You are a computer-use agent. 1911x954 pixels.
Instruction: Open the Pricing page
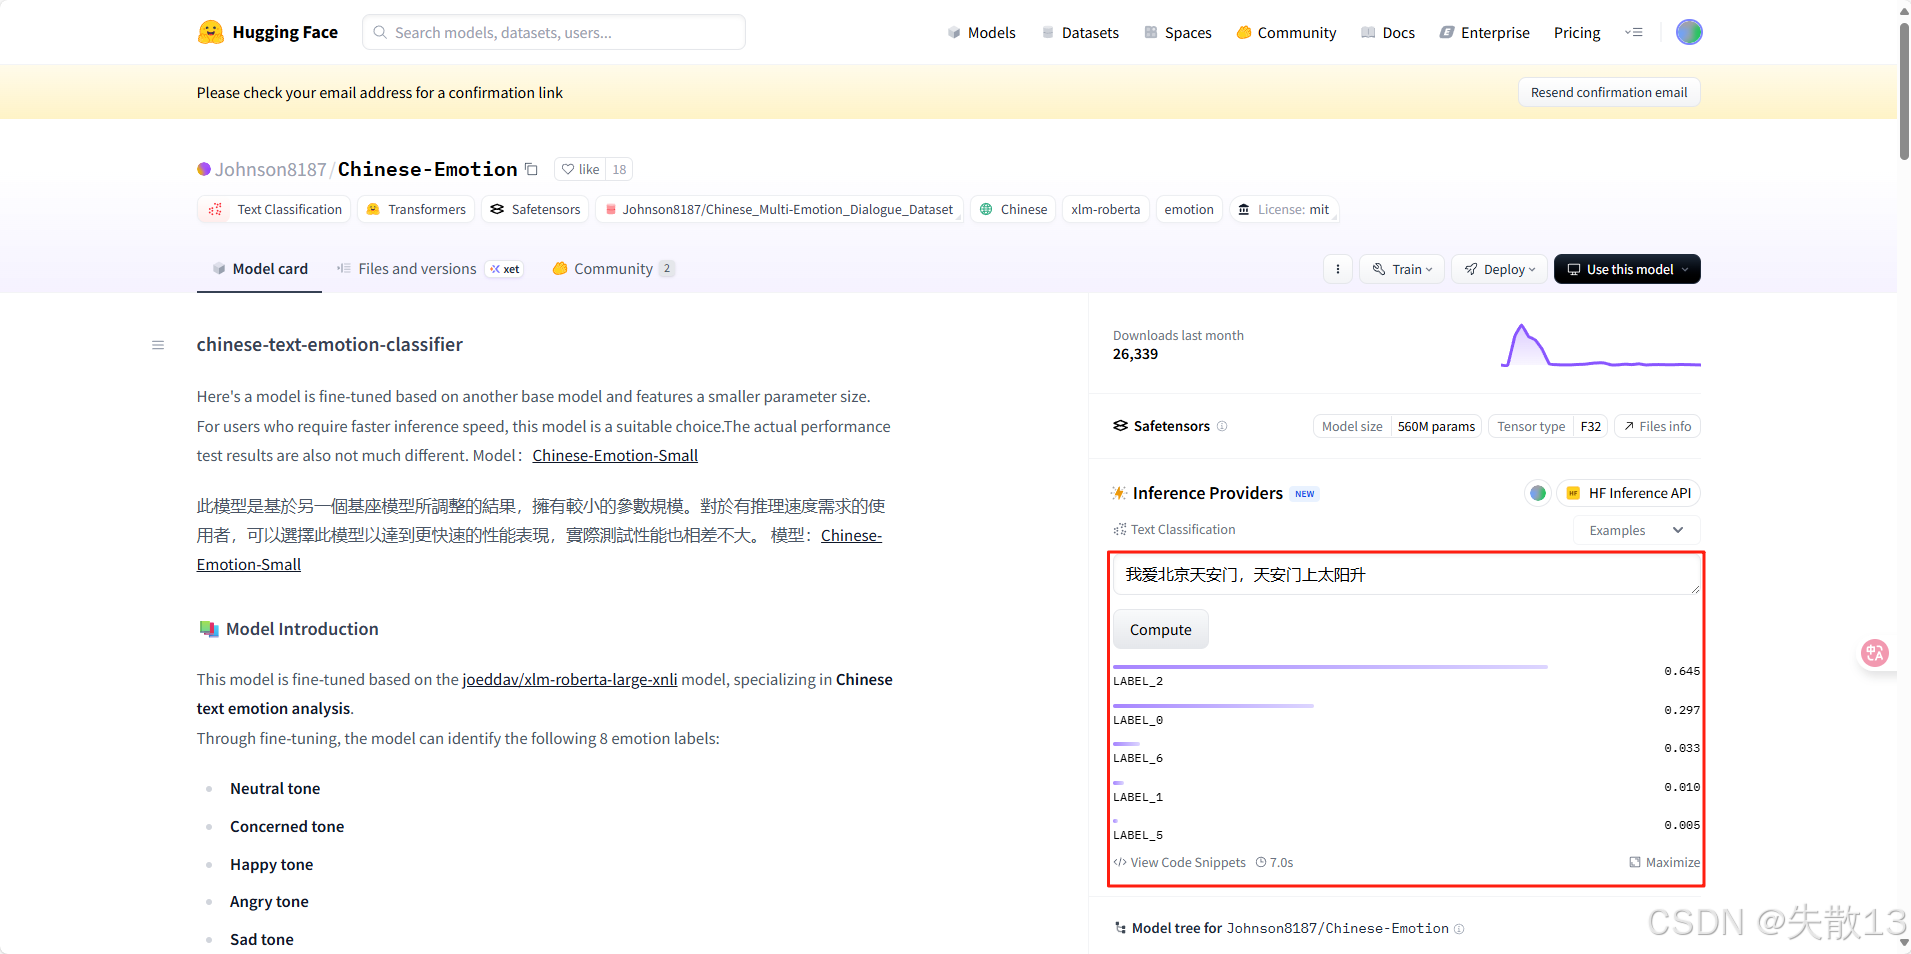pos(1577,32)
